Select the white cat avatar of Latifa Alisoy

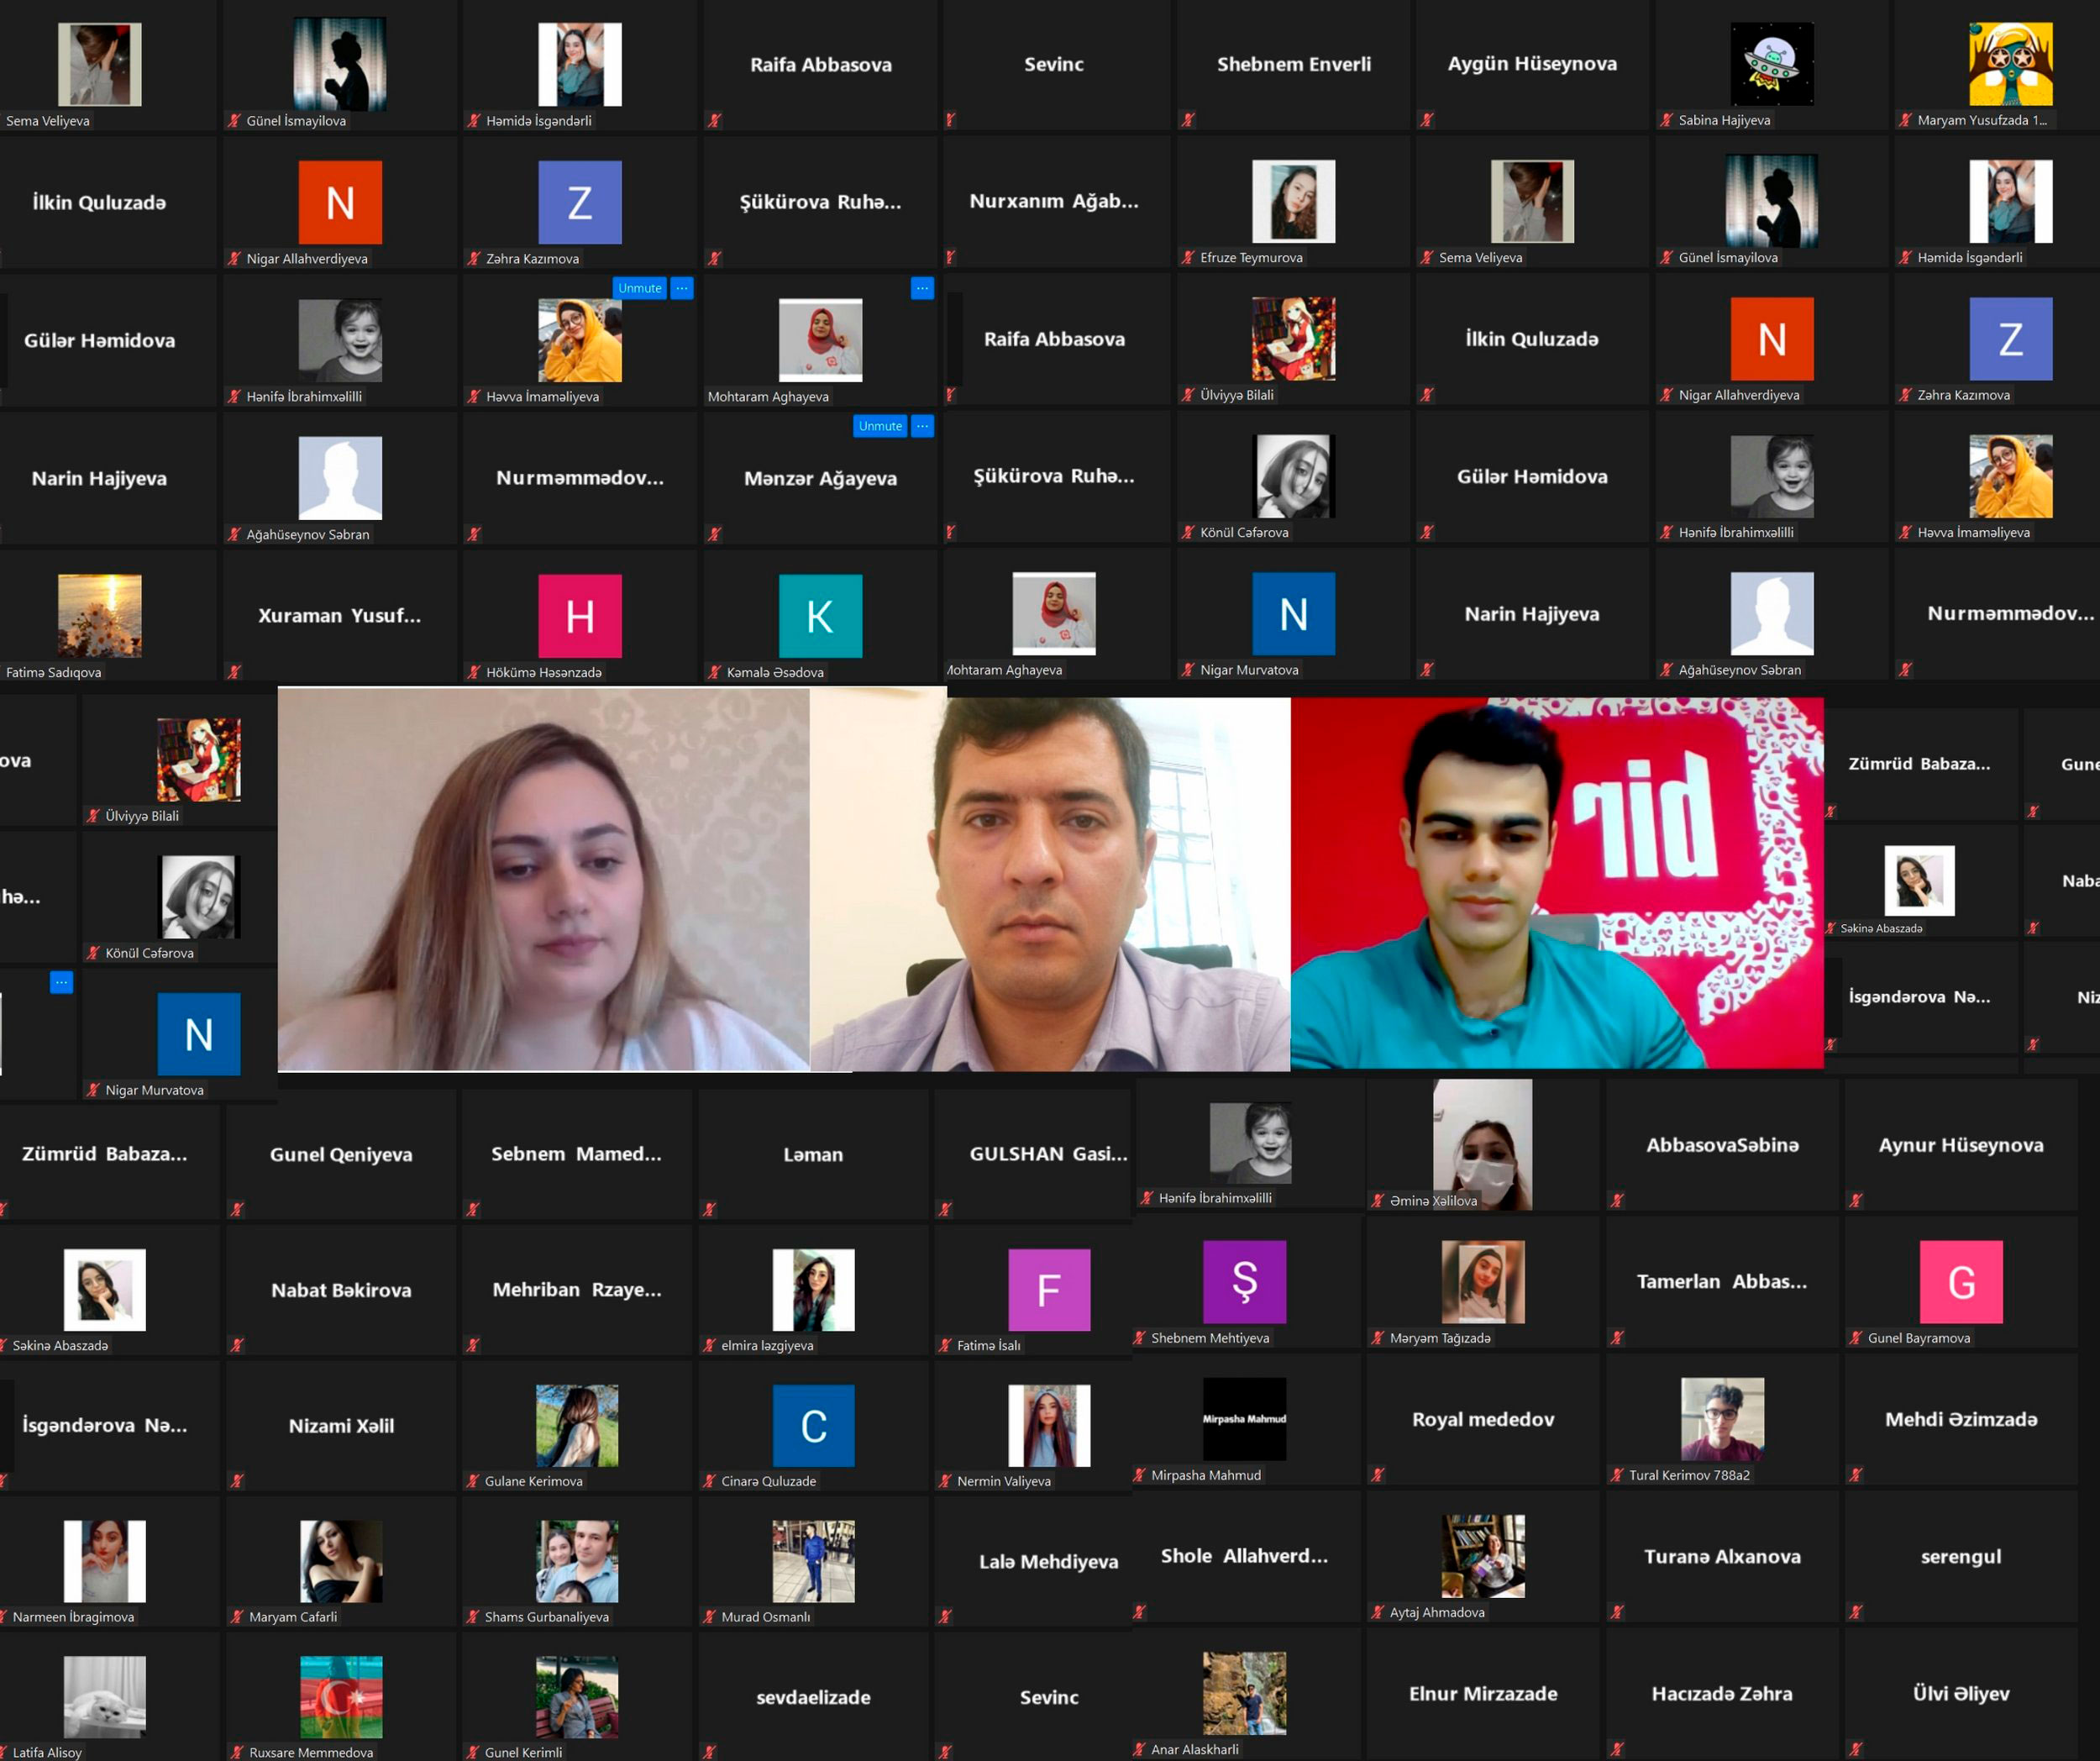(x=105, y=1696)
